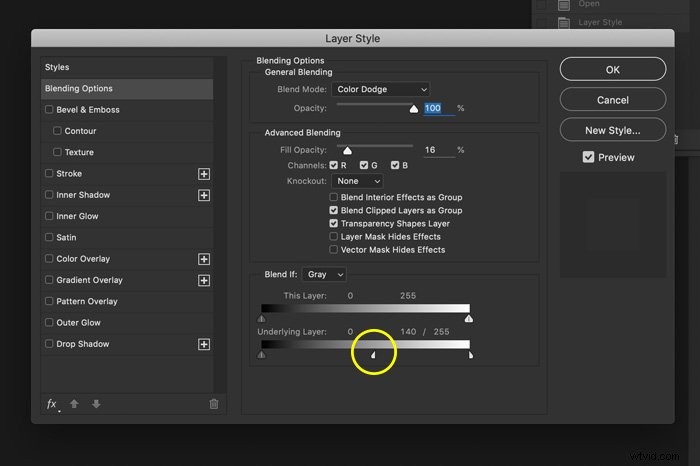The height and width of the screenshot is (466, 700).
Task: Click the Underlying Layer split slider handle
Action: (x=373, y=355)
